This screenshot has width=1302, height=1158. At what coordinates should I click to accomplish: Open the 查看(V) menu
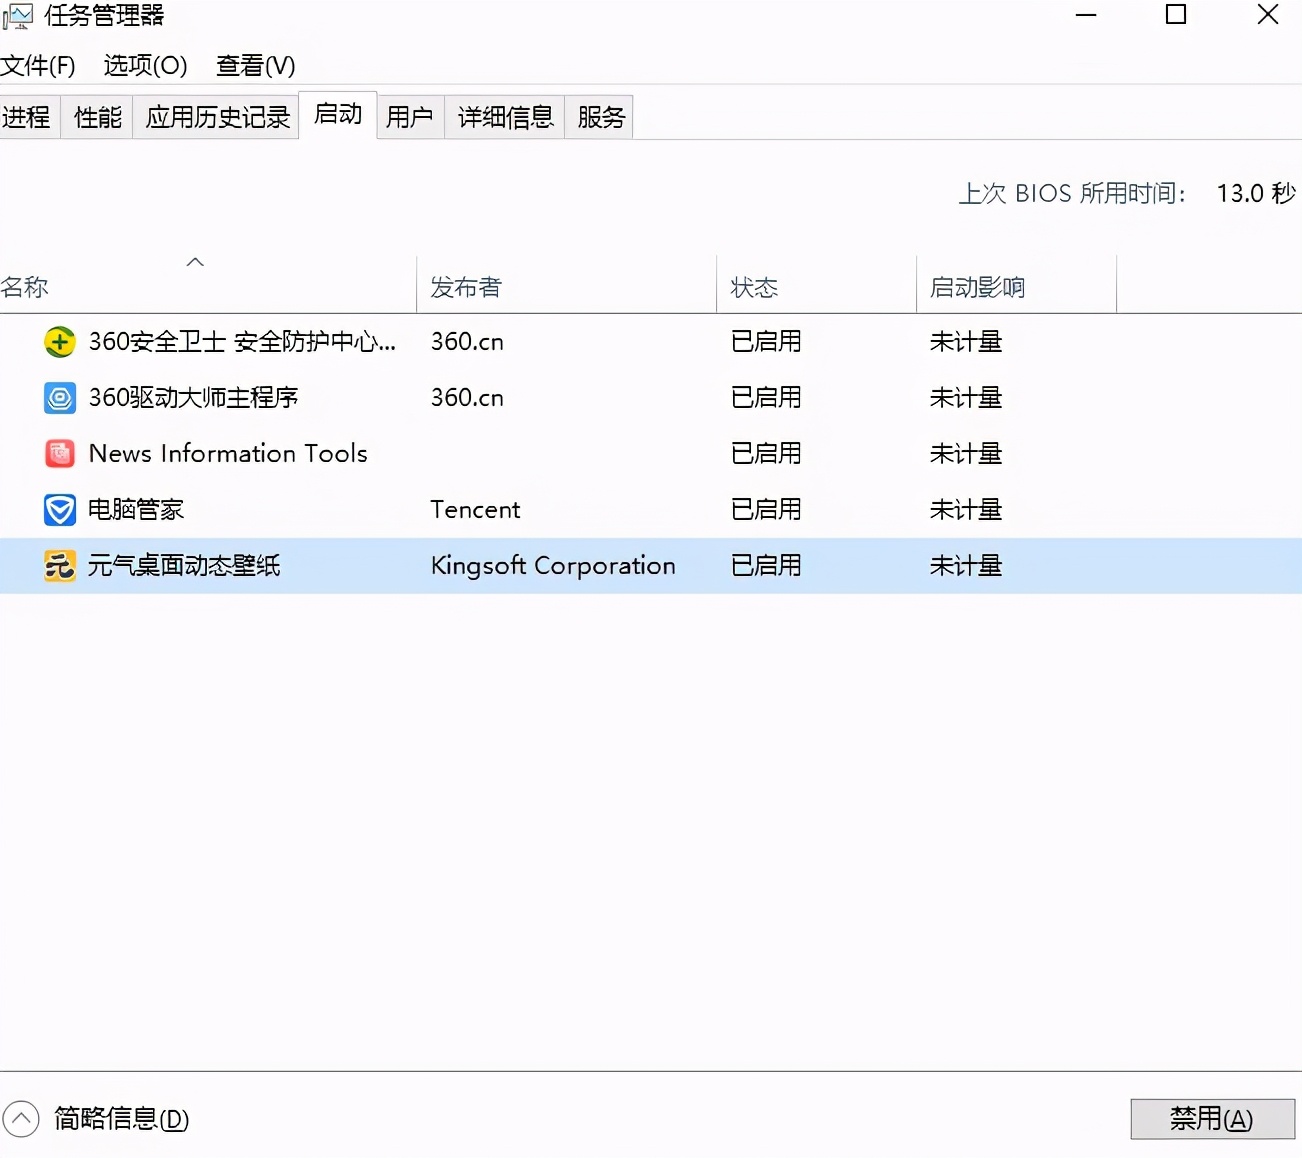coord(256,66)
